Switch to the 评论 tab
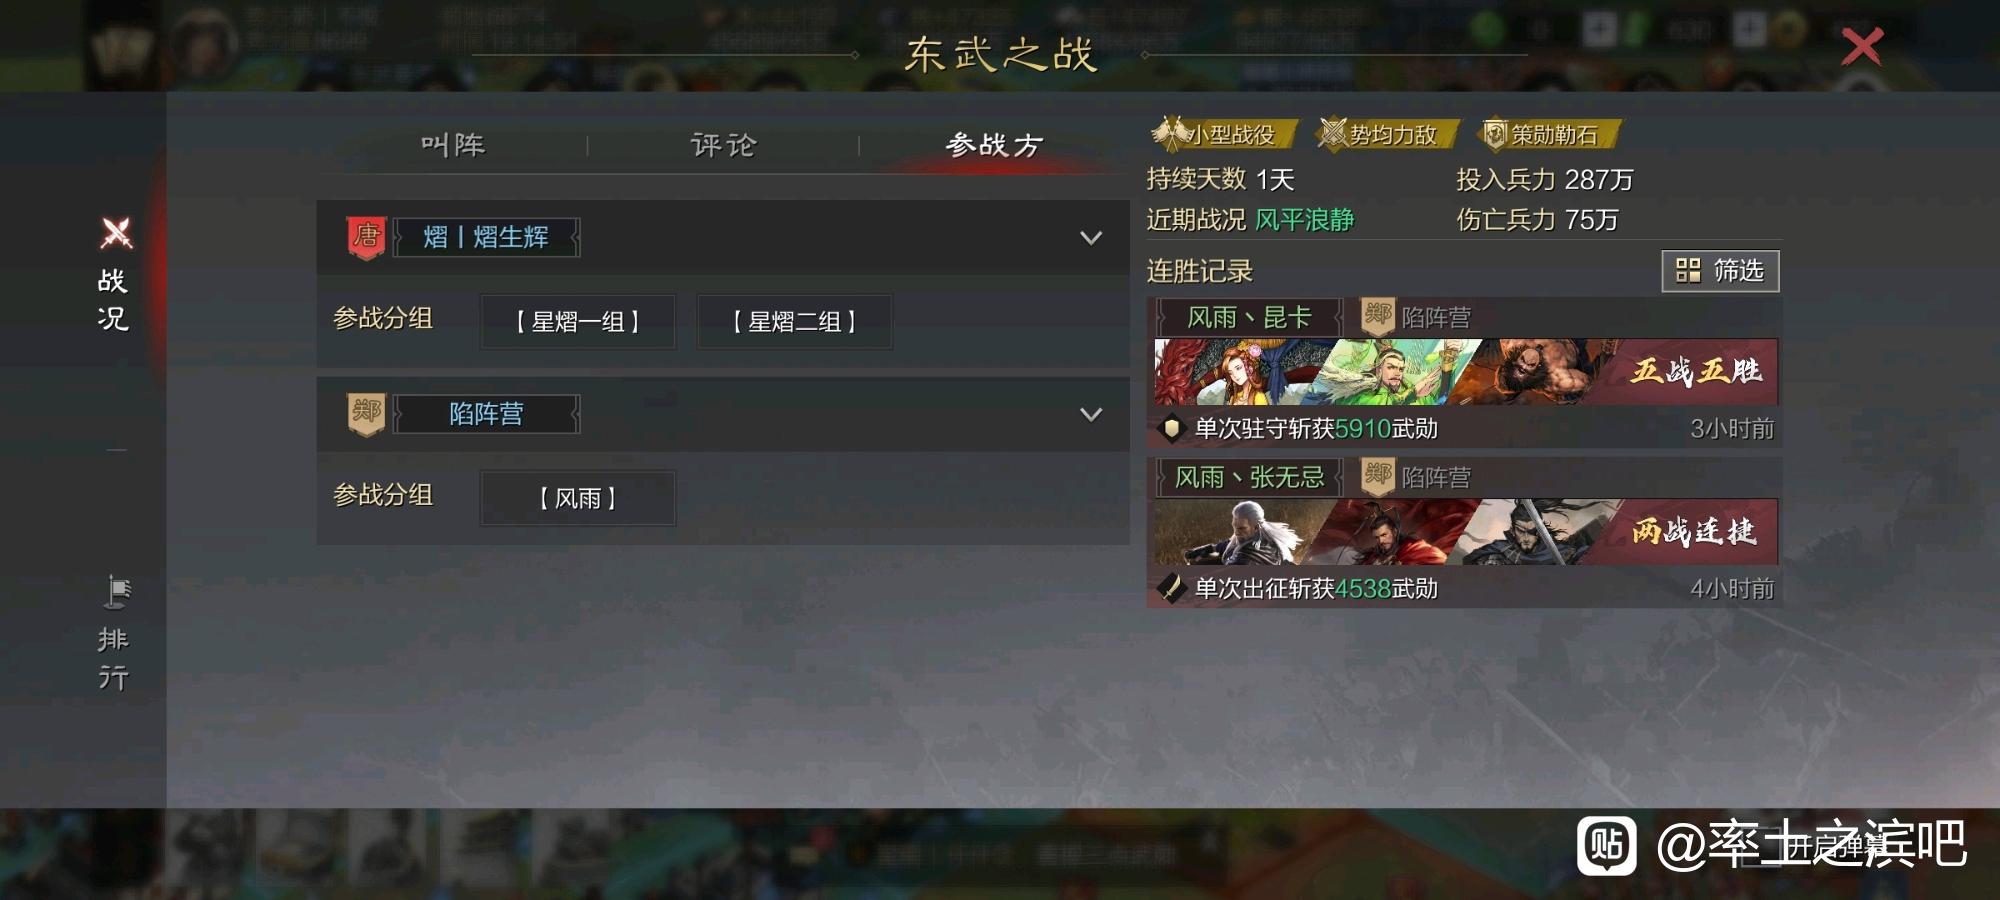Viewport: 2000px width, 900px height. [724, 145]
